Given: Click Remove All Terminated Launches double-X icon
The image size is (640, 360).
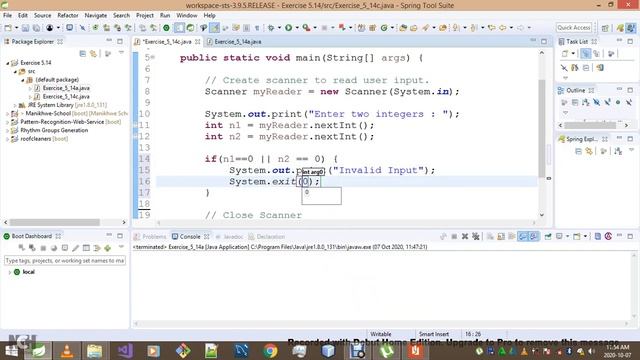Looking at the screenshot, I should pyautogui.click(x=476, y=236).
